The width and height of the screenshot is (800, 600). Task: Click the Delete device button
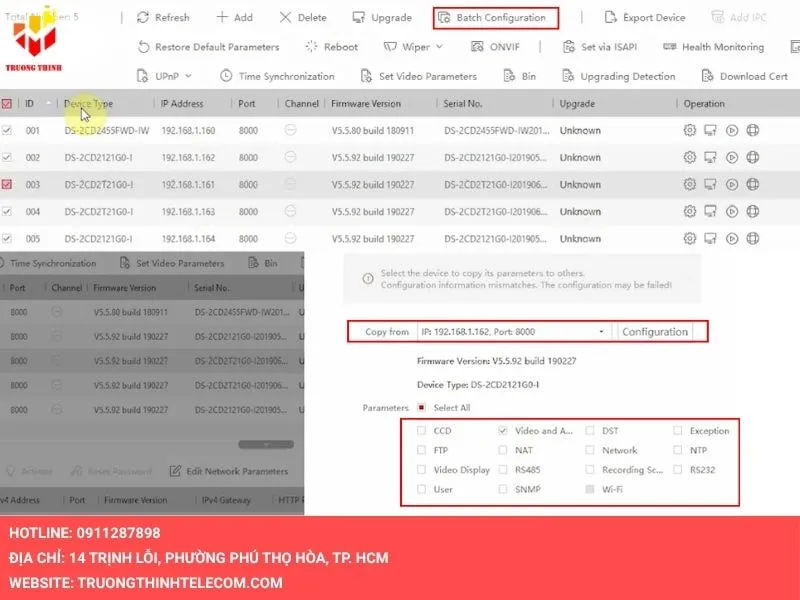click(286, 18)
